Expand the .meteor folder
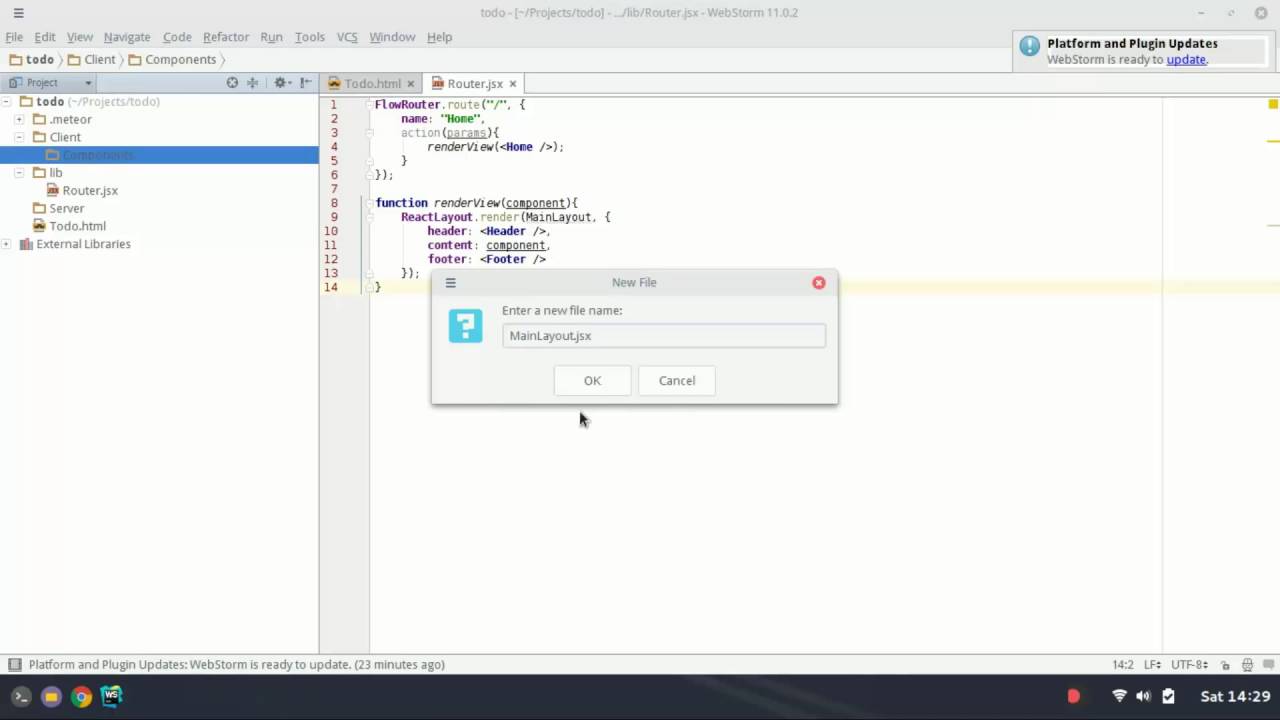 coord(19,119)
